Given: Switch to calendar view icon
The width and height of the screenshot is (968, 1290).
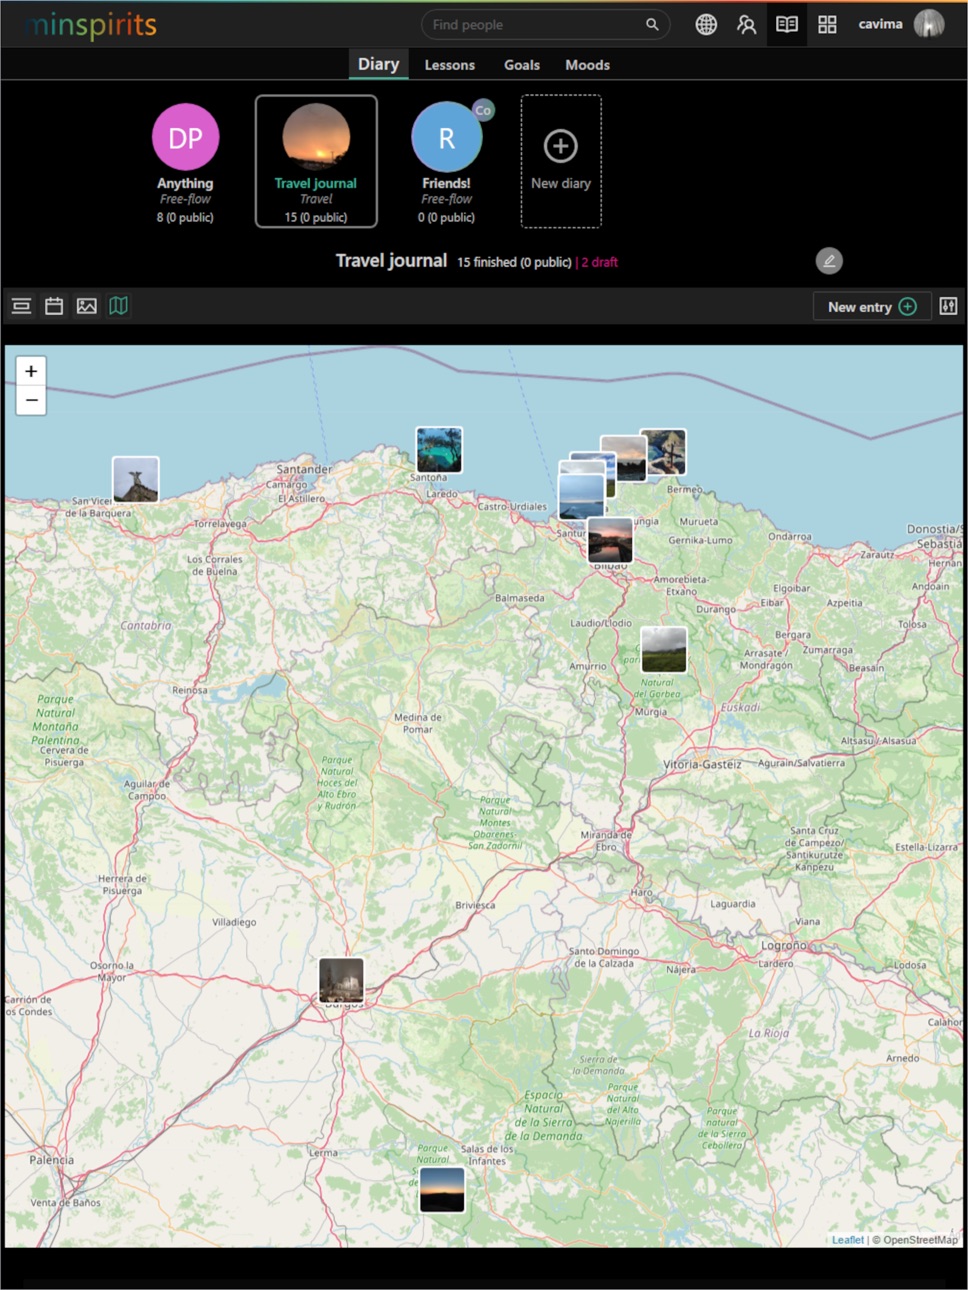Looking at the screenshot, I should pyautogui.click(x=54, y=306).
